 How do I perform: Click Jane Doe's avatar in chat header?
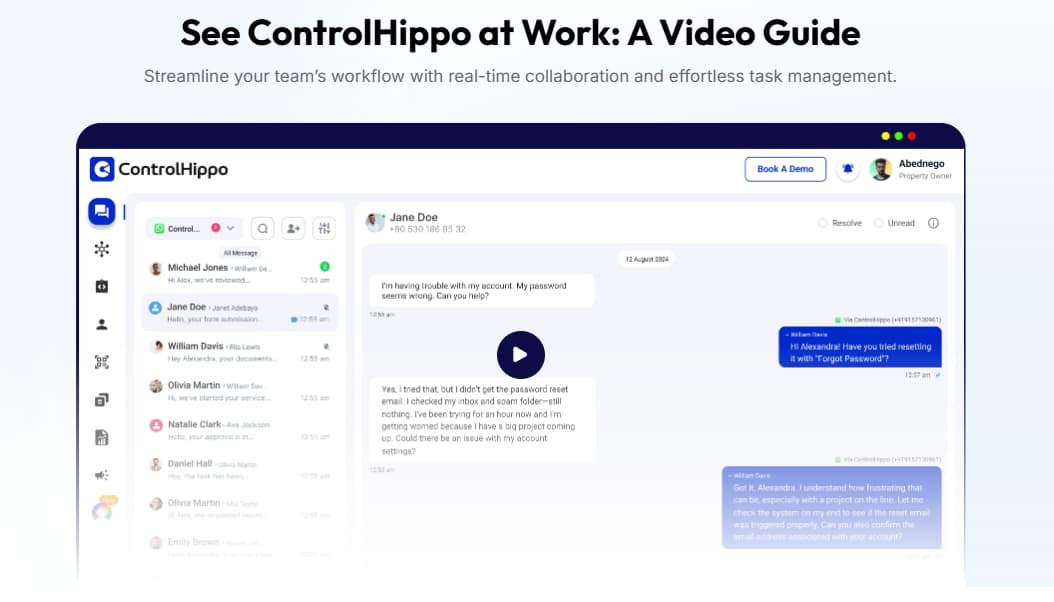click(x=375, y=222)
